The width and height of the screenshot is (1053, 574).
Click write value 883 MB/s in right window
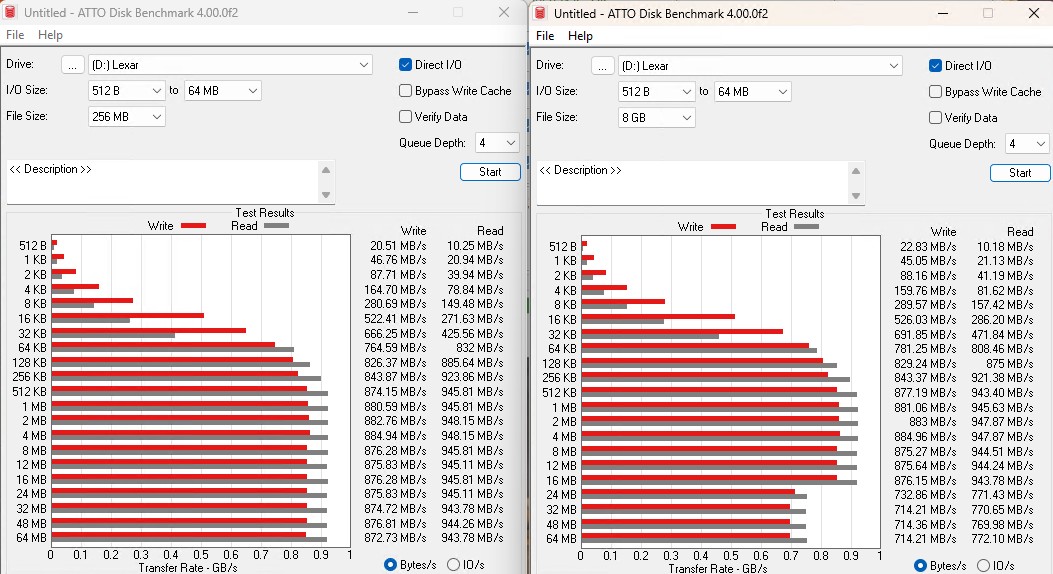click(933, 422)
